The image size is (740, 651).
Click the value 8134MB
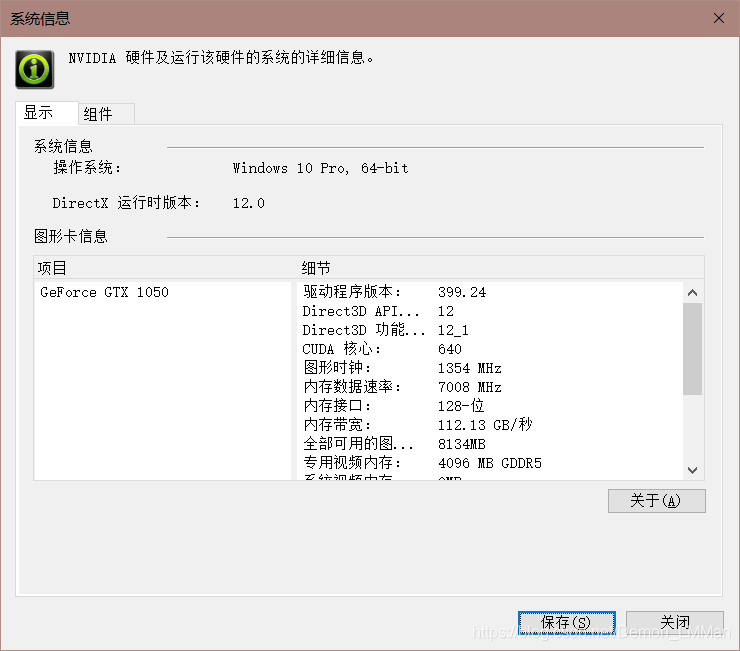point(462,444)
